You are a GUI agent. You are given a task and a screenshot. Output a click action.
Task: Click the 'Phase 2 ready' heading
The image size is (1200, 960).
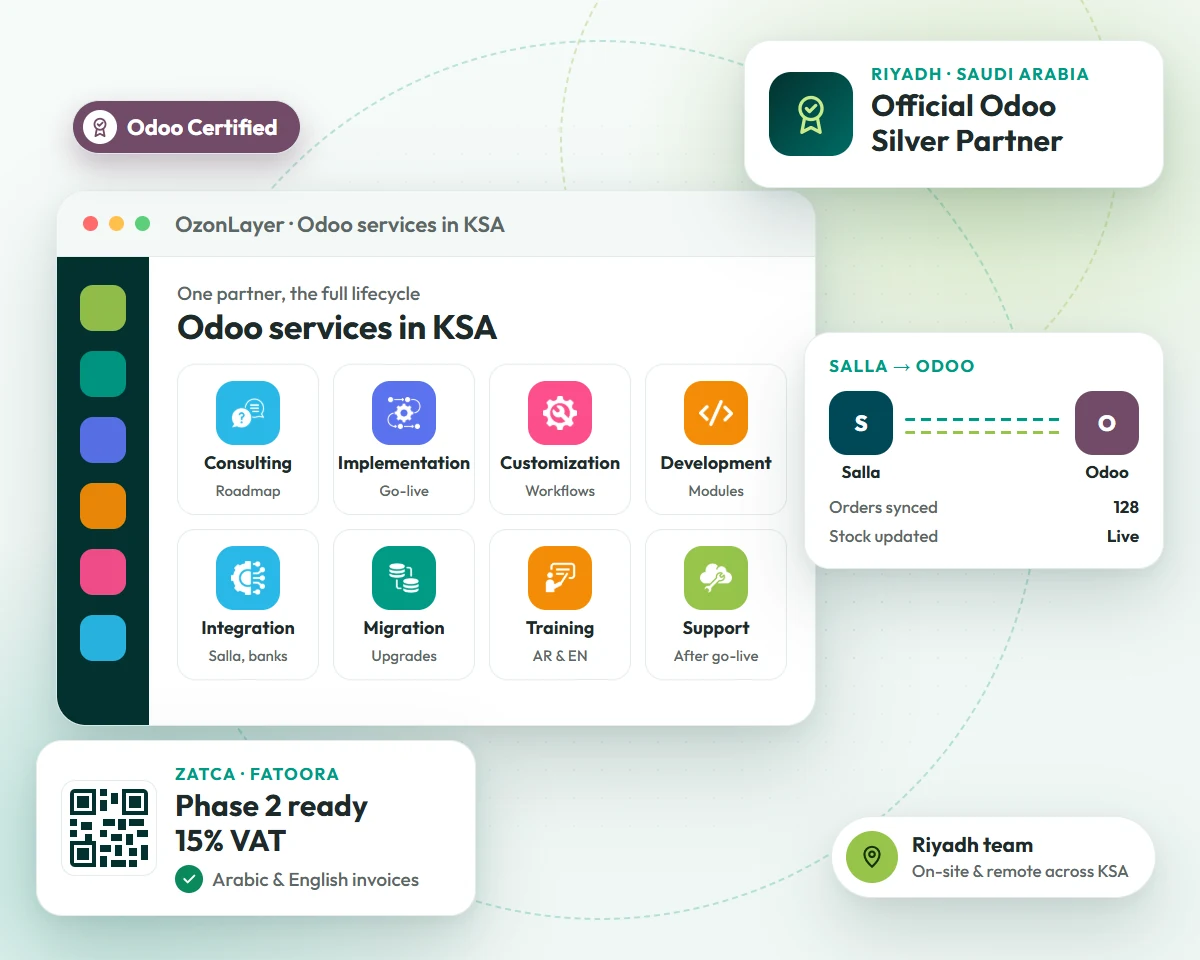pos(271,806)
